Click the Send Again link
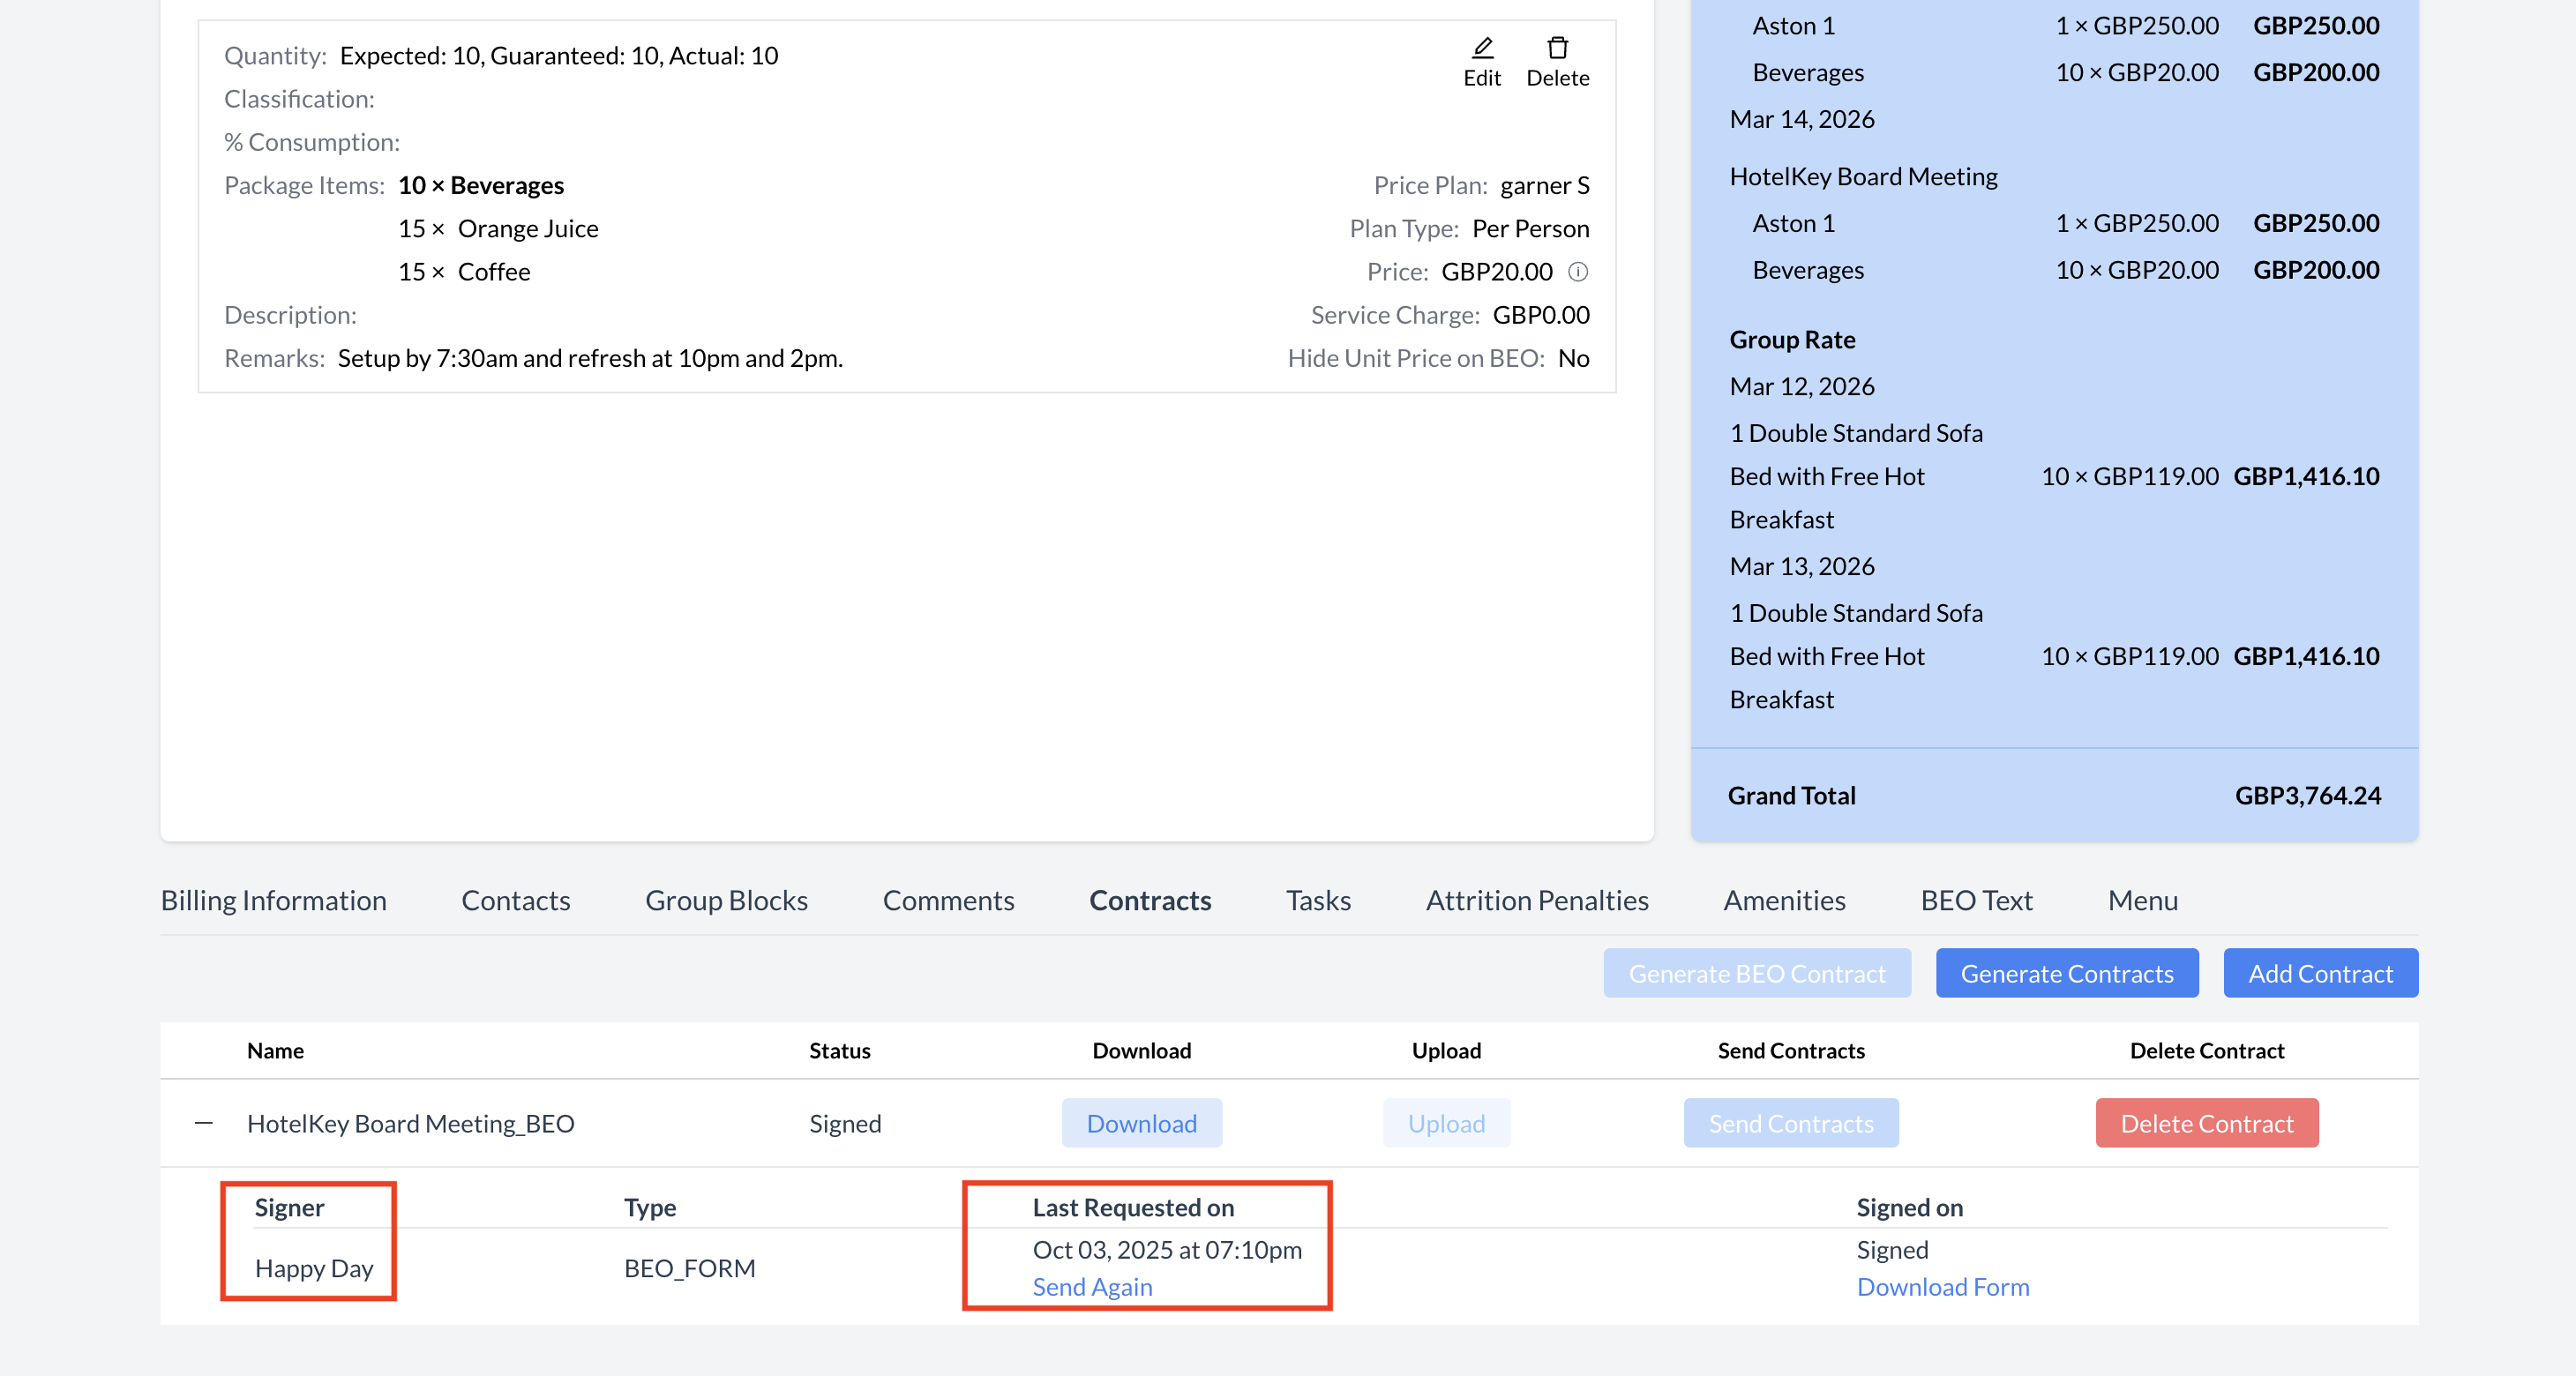 [1092, 1287]
